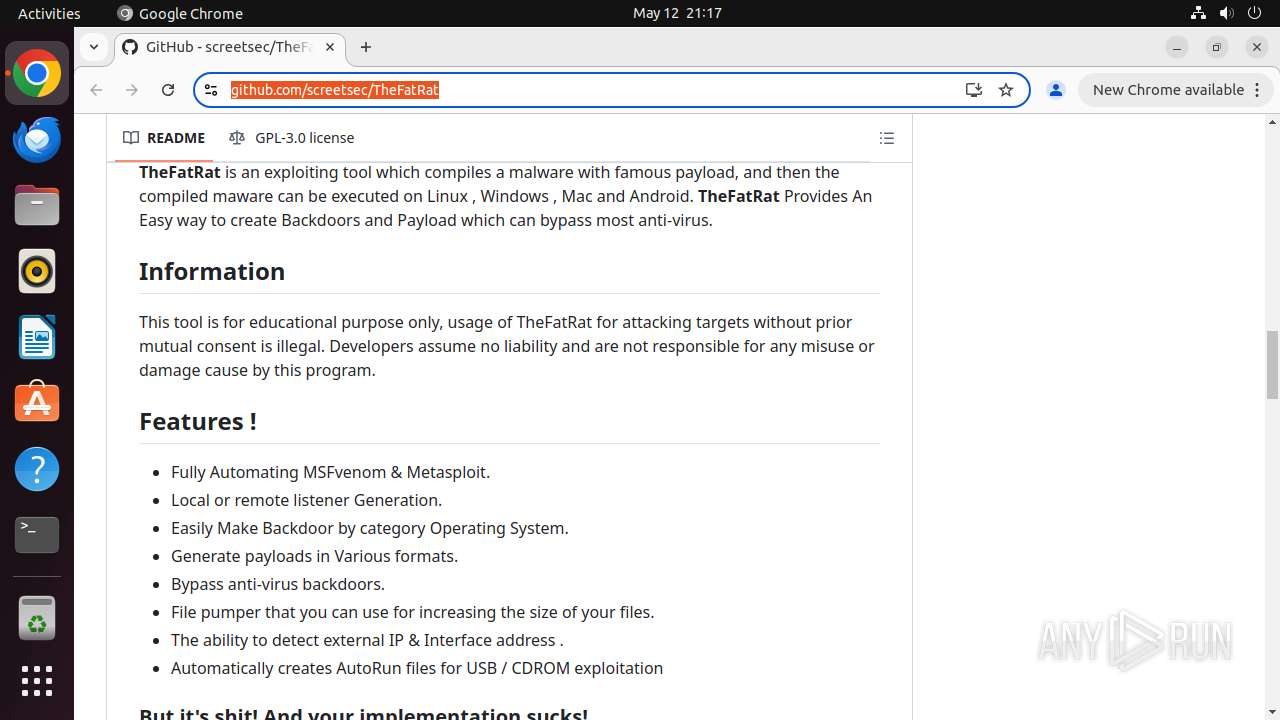Screen dimensions: 1280x720
Task: Click 'Bypass anti-virus backdoors.' bullet
Action: point(277,584)
